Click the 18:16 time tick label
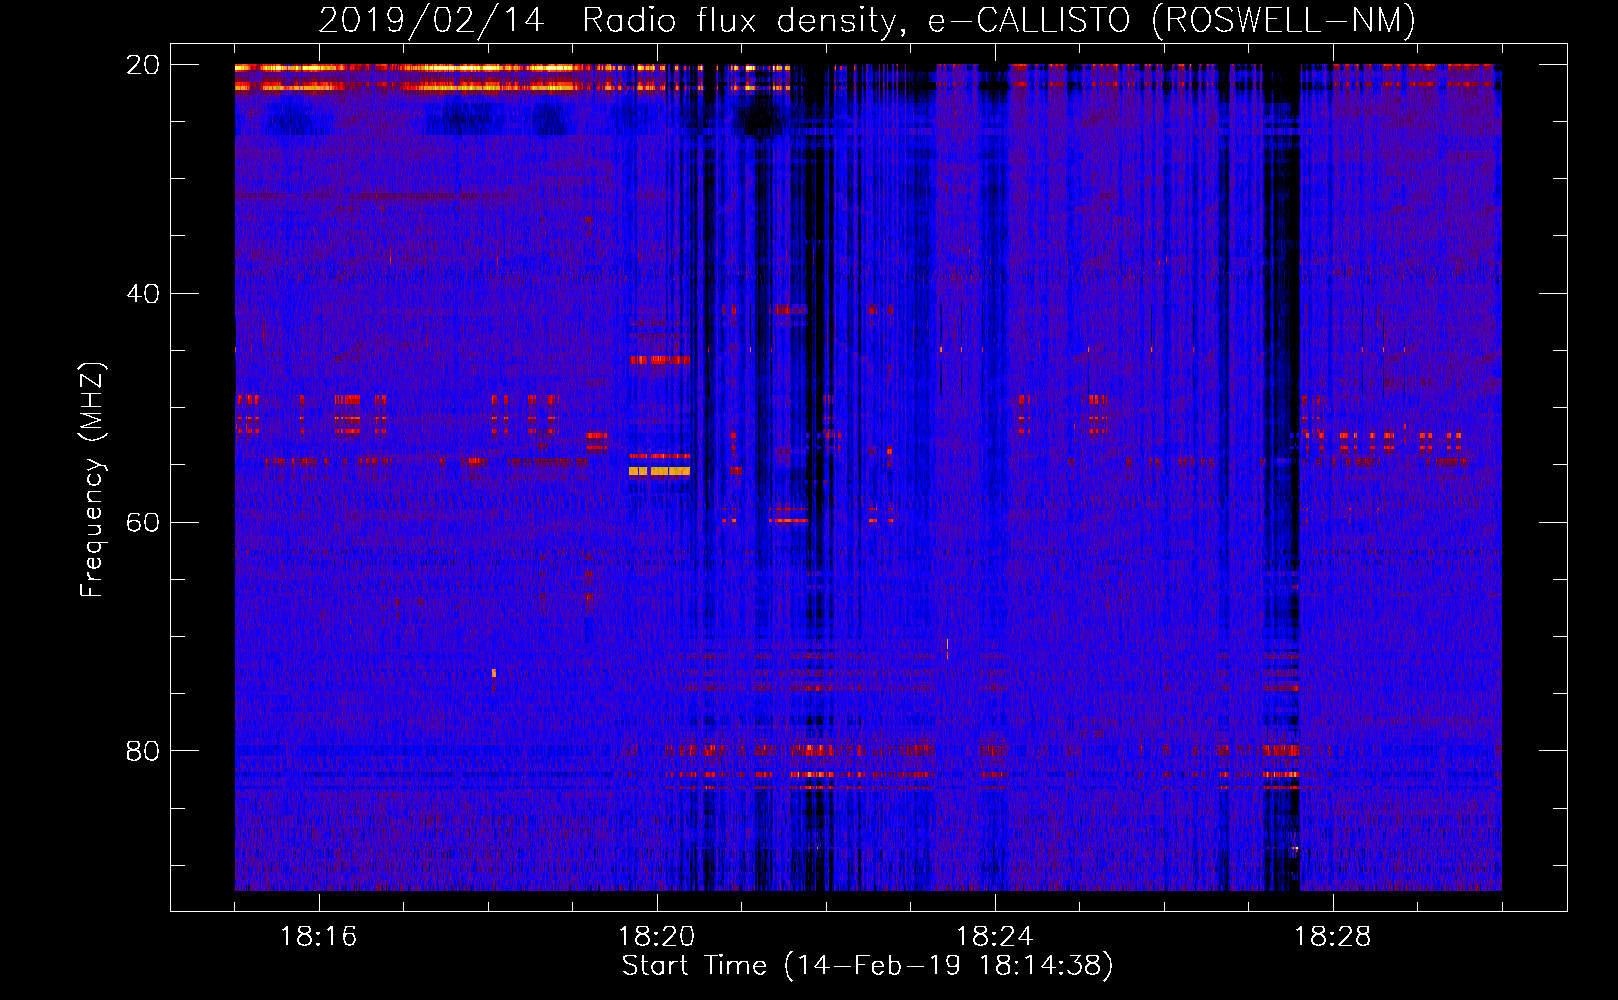The height and width of the screenshot is (1000, 1618). [319, 937]
